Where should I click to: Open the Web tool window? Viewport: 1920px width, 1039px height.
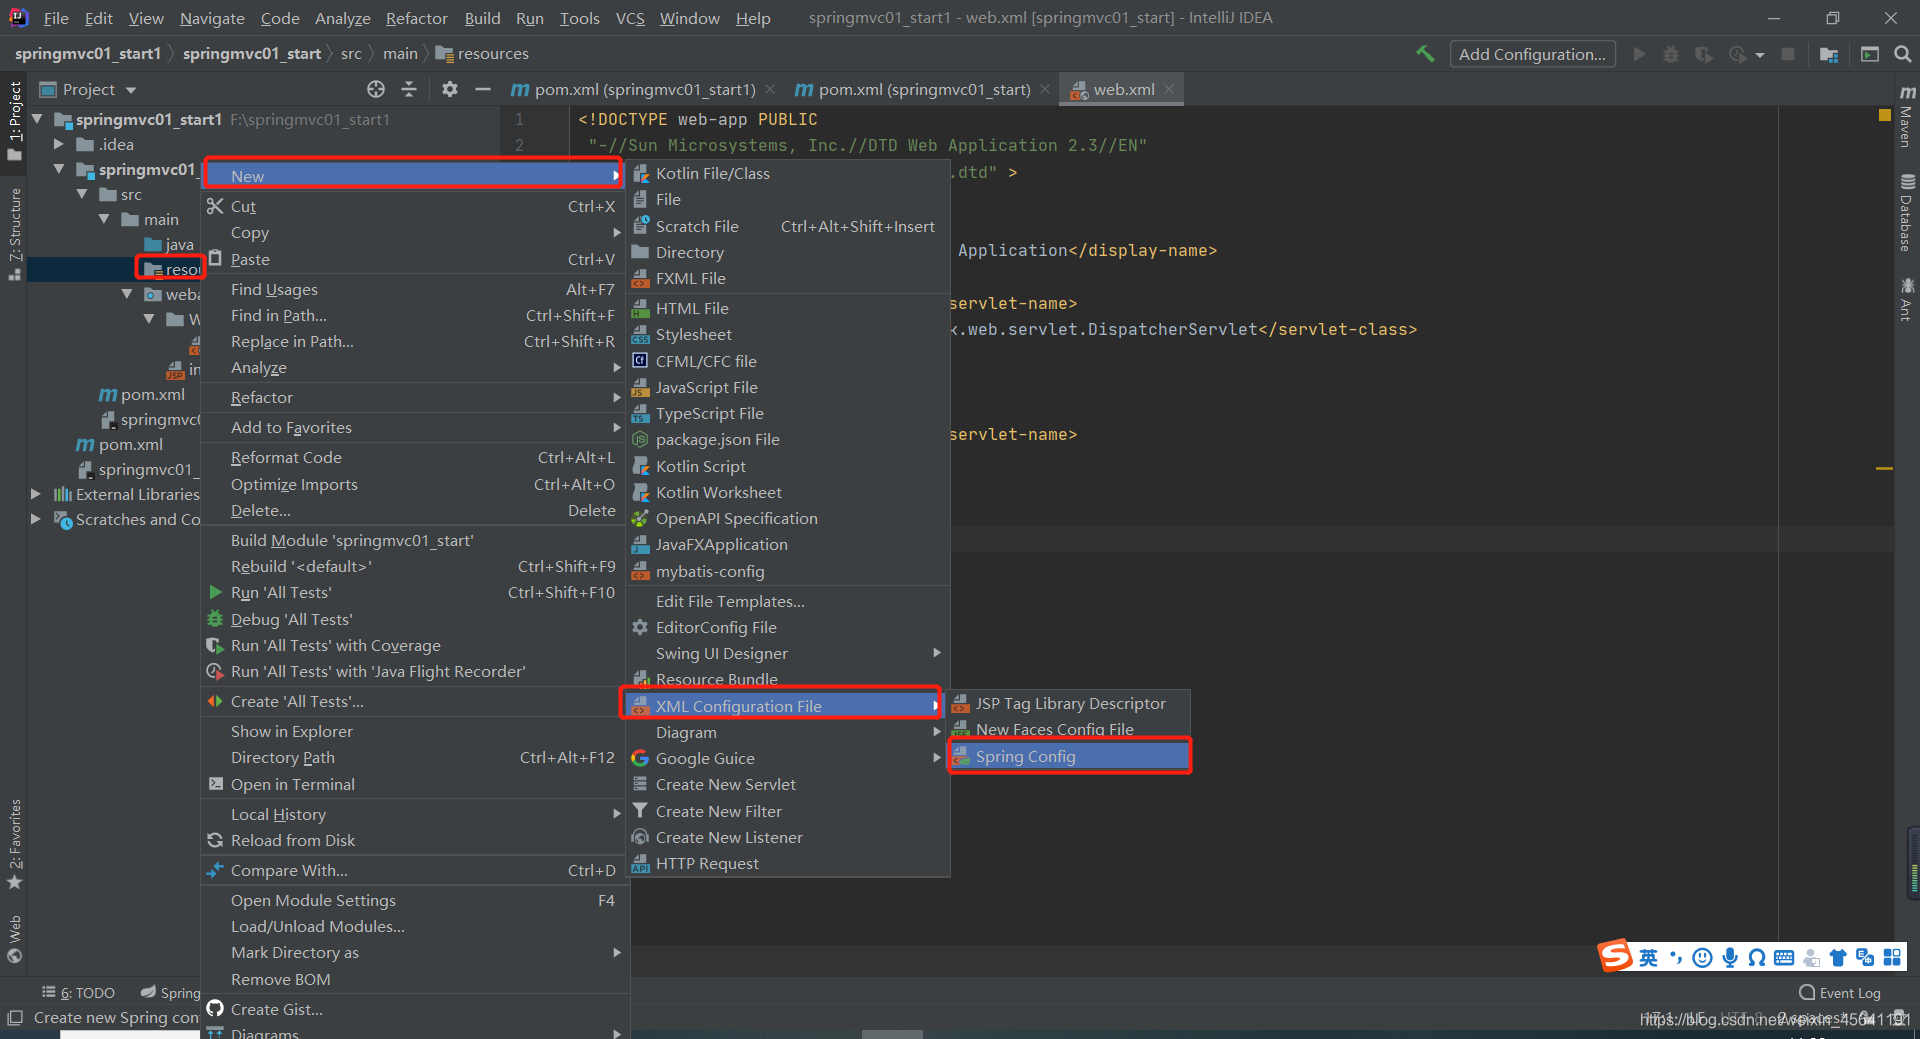[x=15, y=938]
